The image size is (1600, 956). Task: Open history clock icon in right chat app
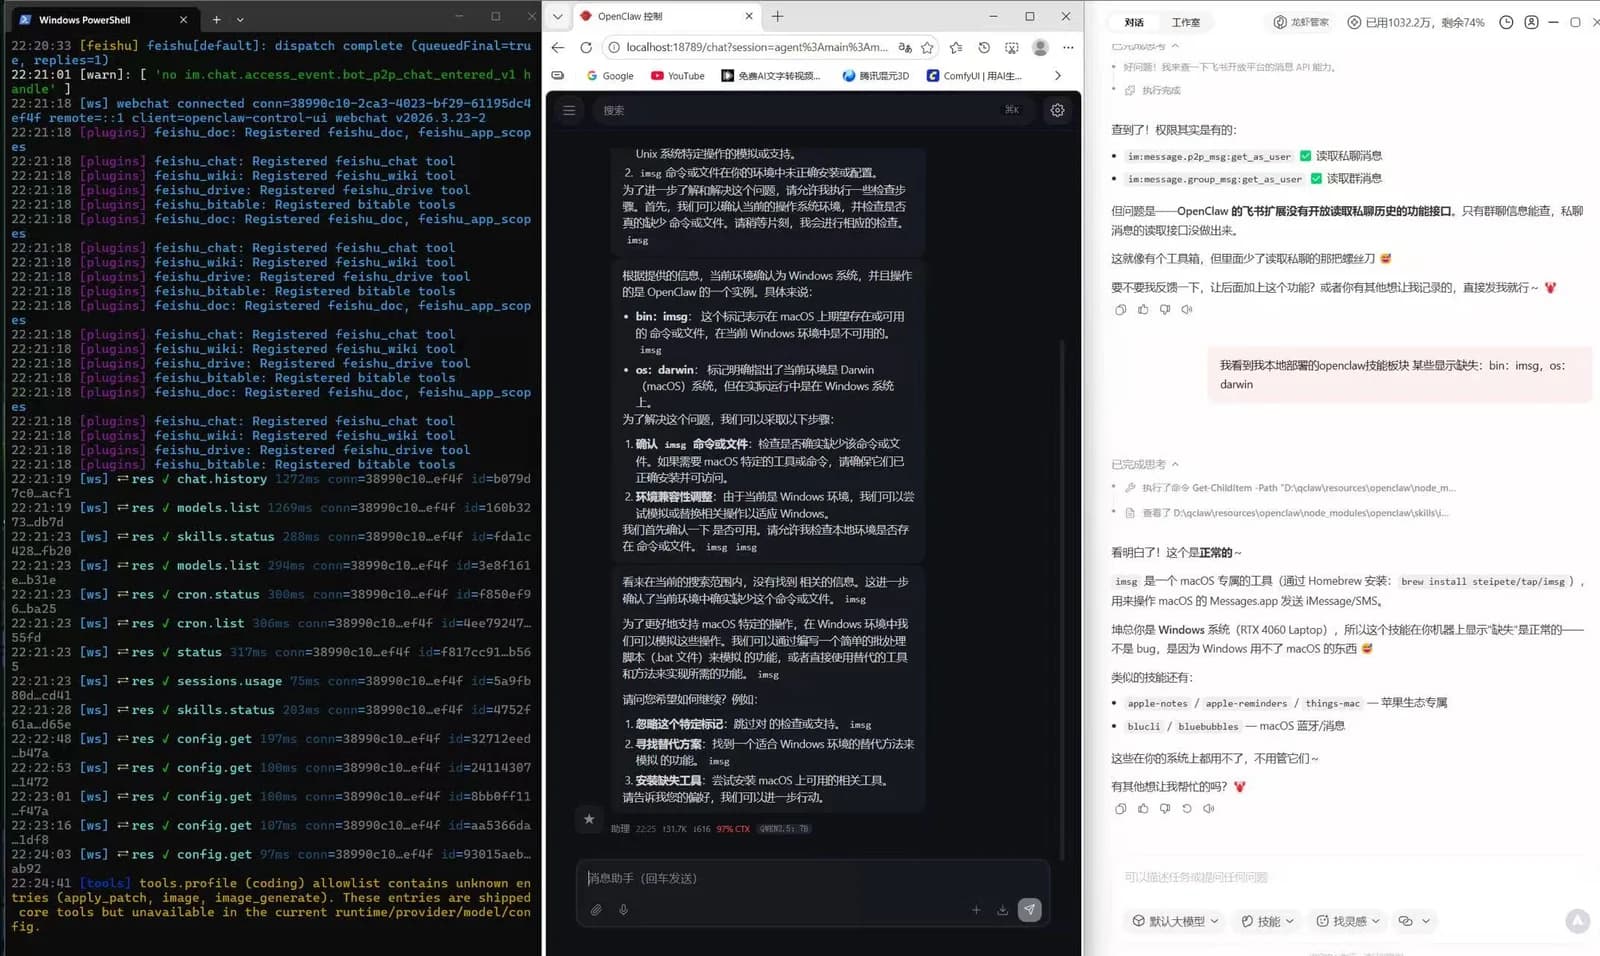(x=1506, y=22)
